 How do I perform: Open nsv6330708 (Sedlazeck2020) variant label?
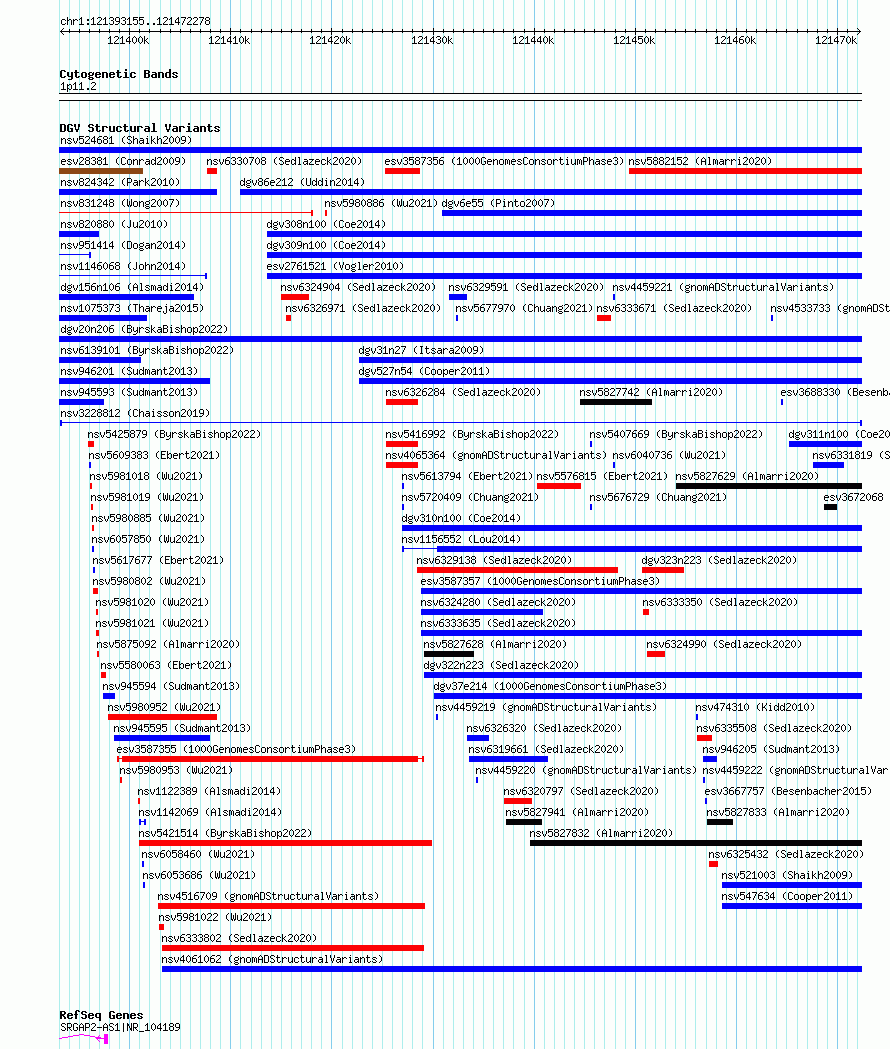(284, 161)
